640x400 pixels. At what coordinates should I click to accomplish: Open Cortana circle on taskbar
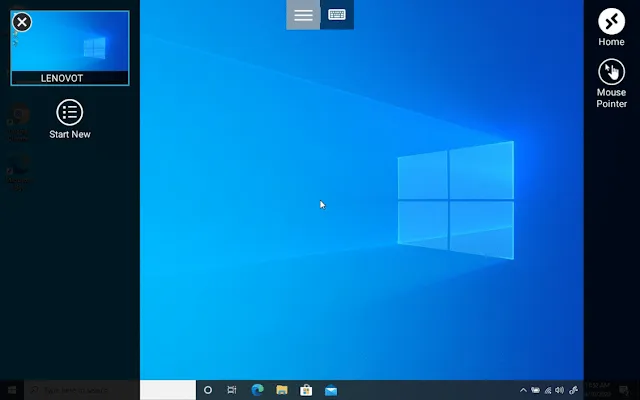[208, 390]
